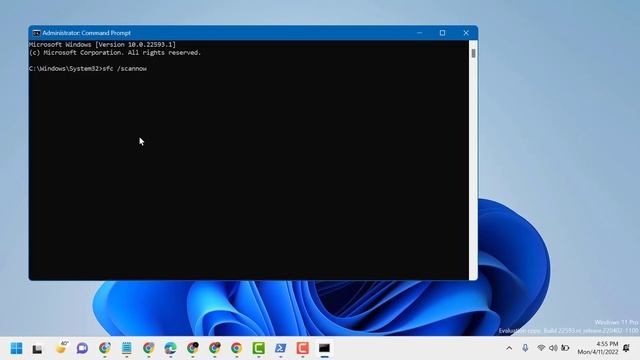The image size is (640, 360).
Task: Open the green Camtasia icon on the taskbar
Action: [258, 348]
